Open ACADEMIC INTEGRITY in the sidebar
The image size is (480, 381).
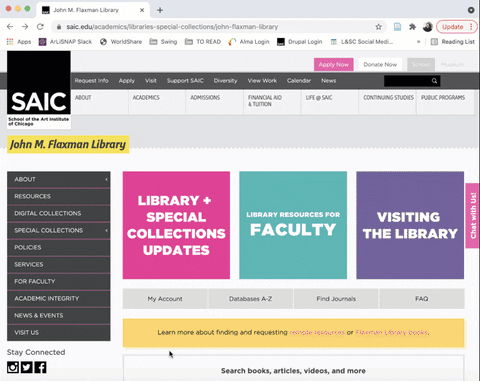[59, 298]
